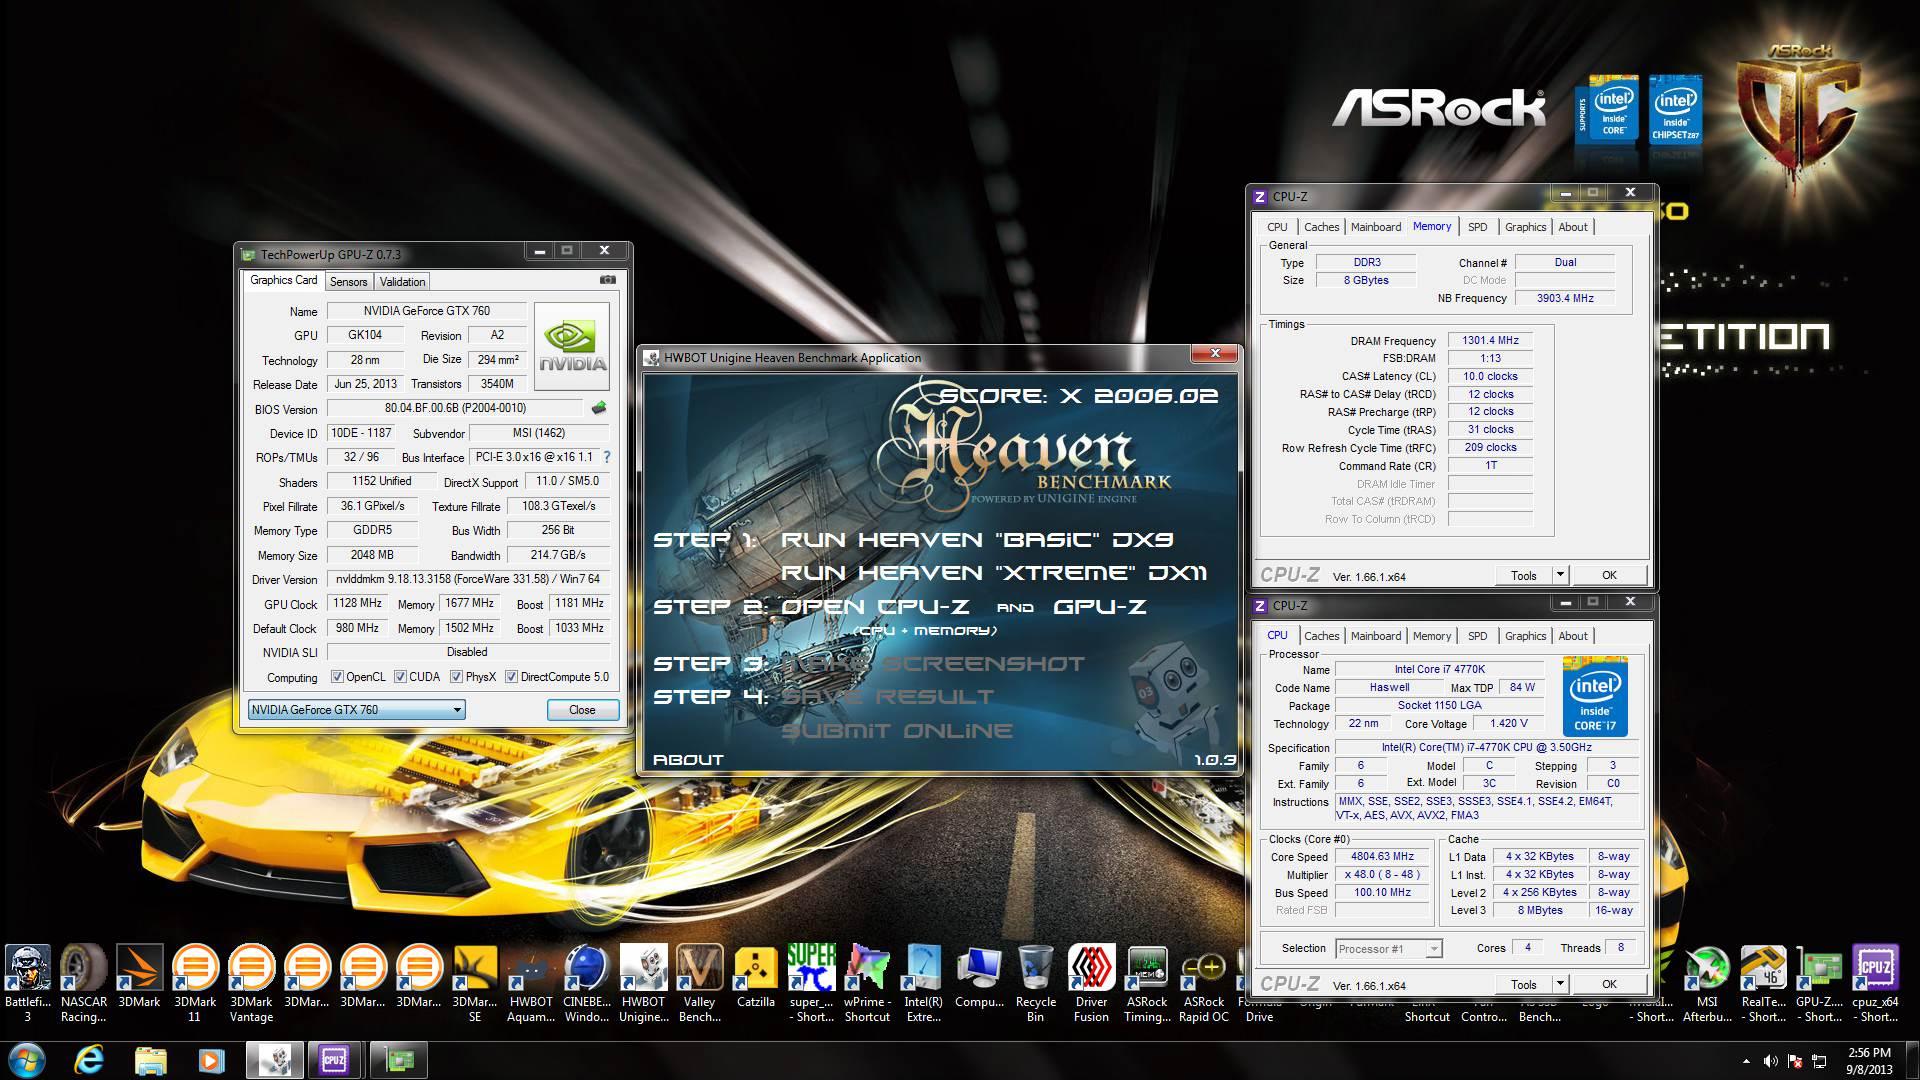This screenshot has width=1920, height=1080.
Task: Open the NASCAR Racing desktop shortcut
Action: (x=84, y=984)
